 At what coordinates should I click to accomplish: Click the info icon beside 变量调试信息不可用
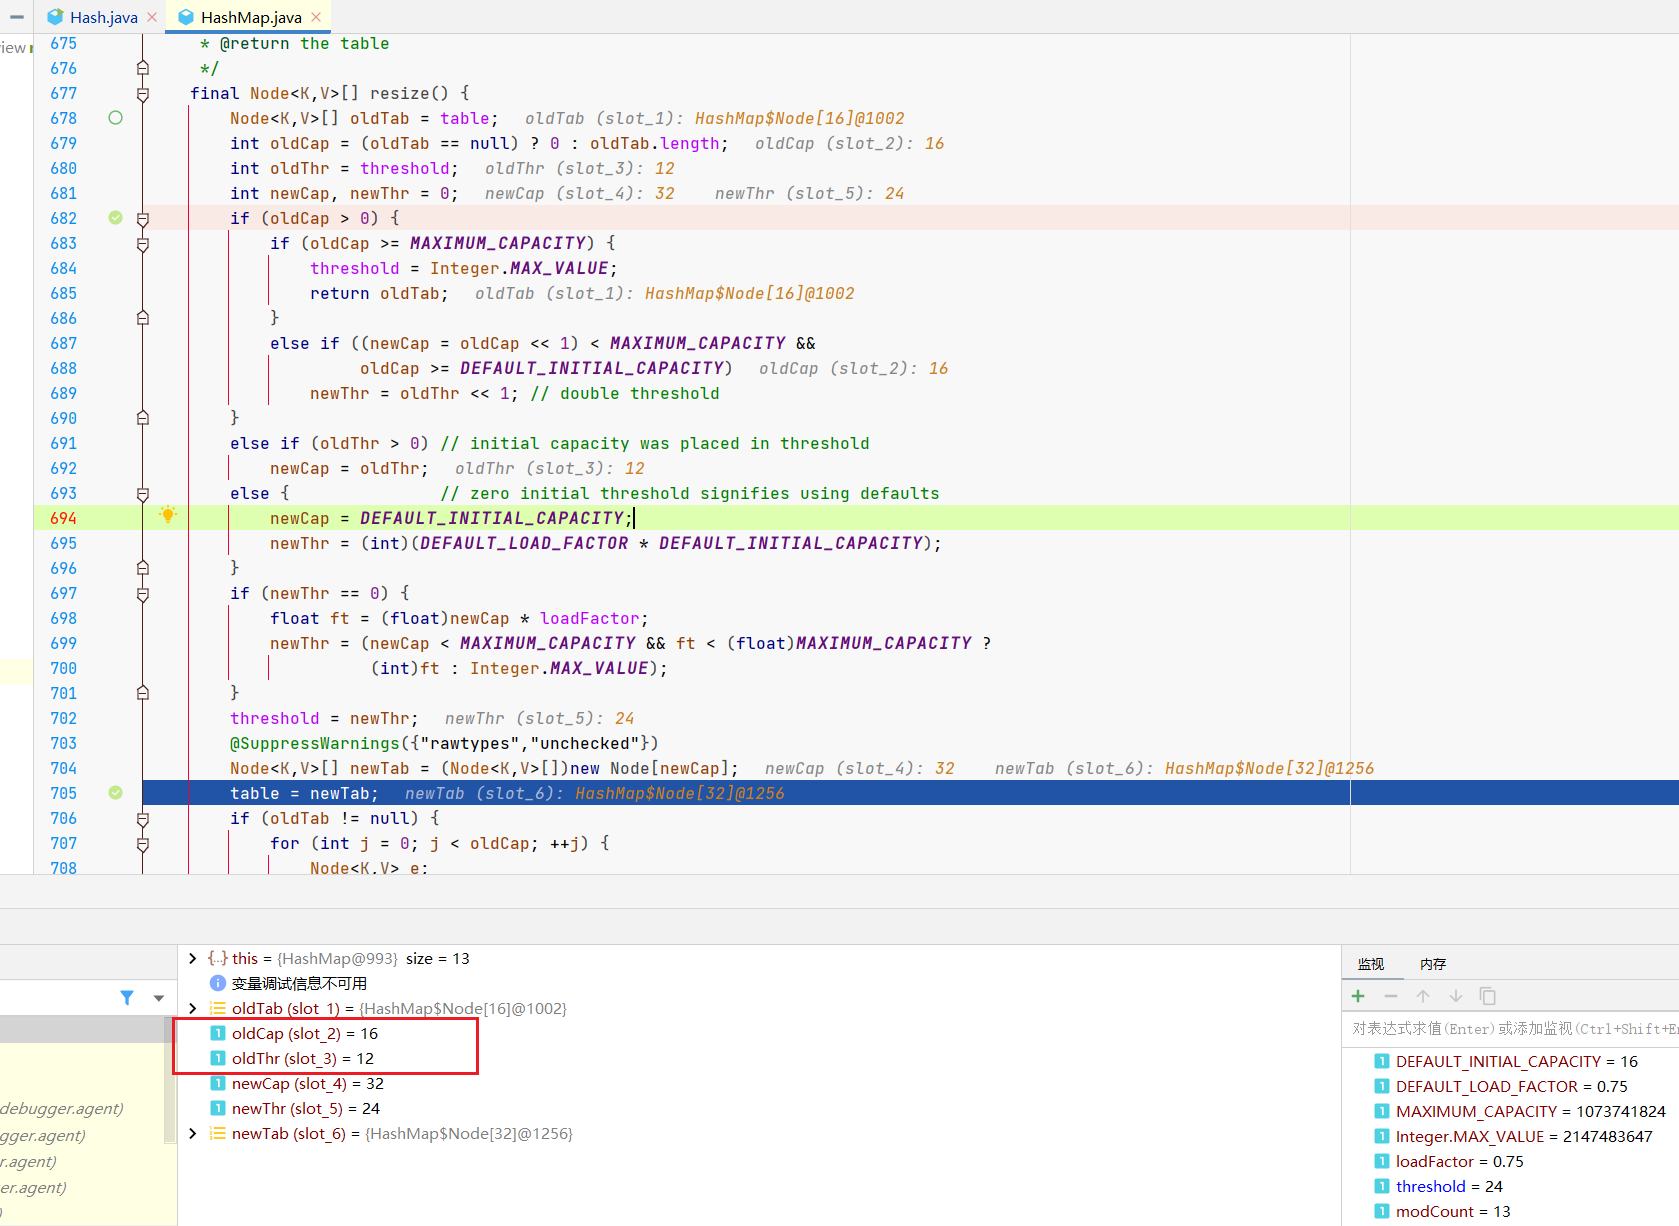[x=218, y=983]
